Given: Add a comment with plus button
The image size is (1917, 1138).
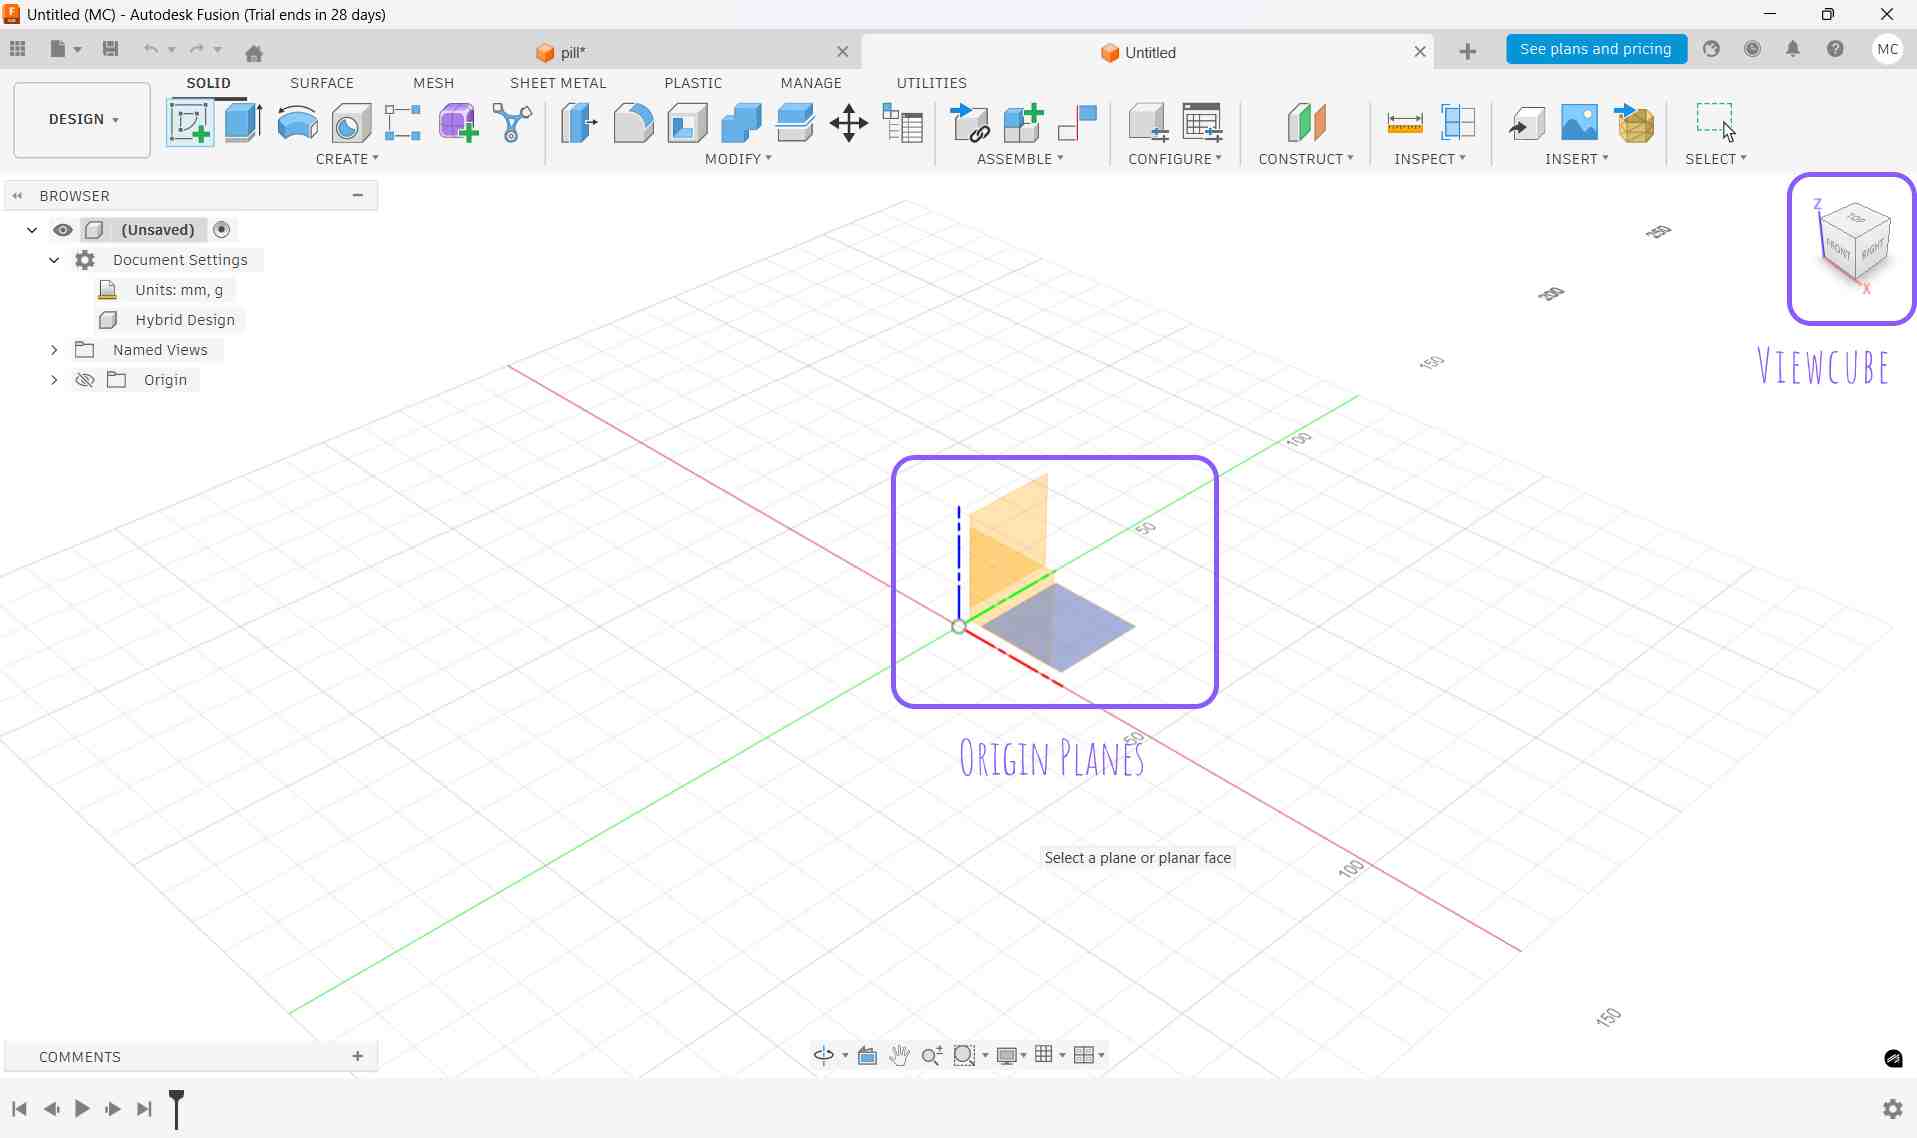Looking at the screenshot, I should tap(358, 1056).
